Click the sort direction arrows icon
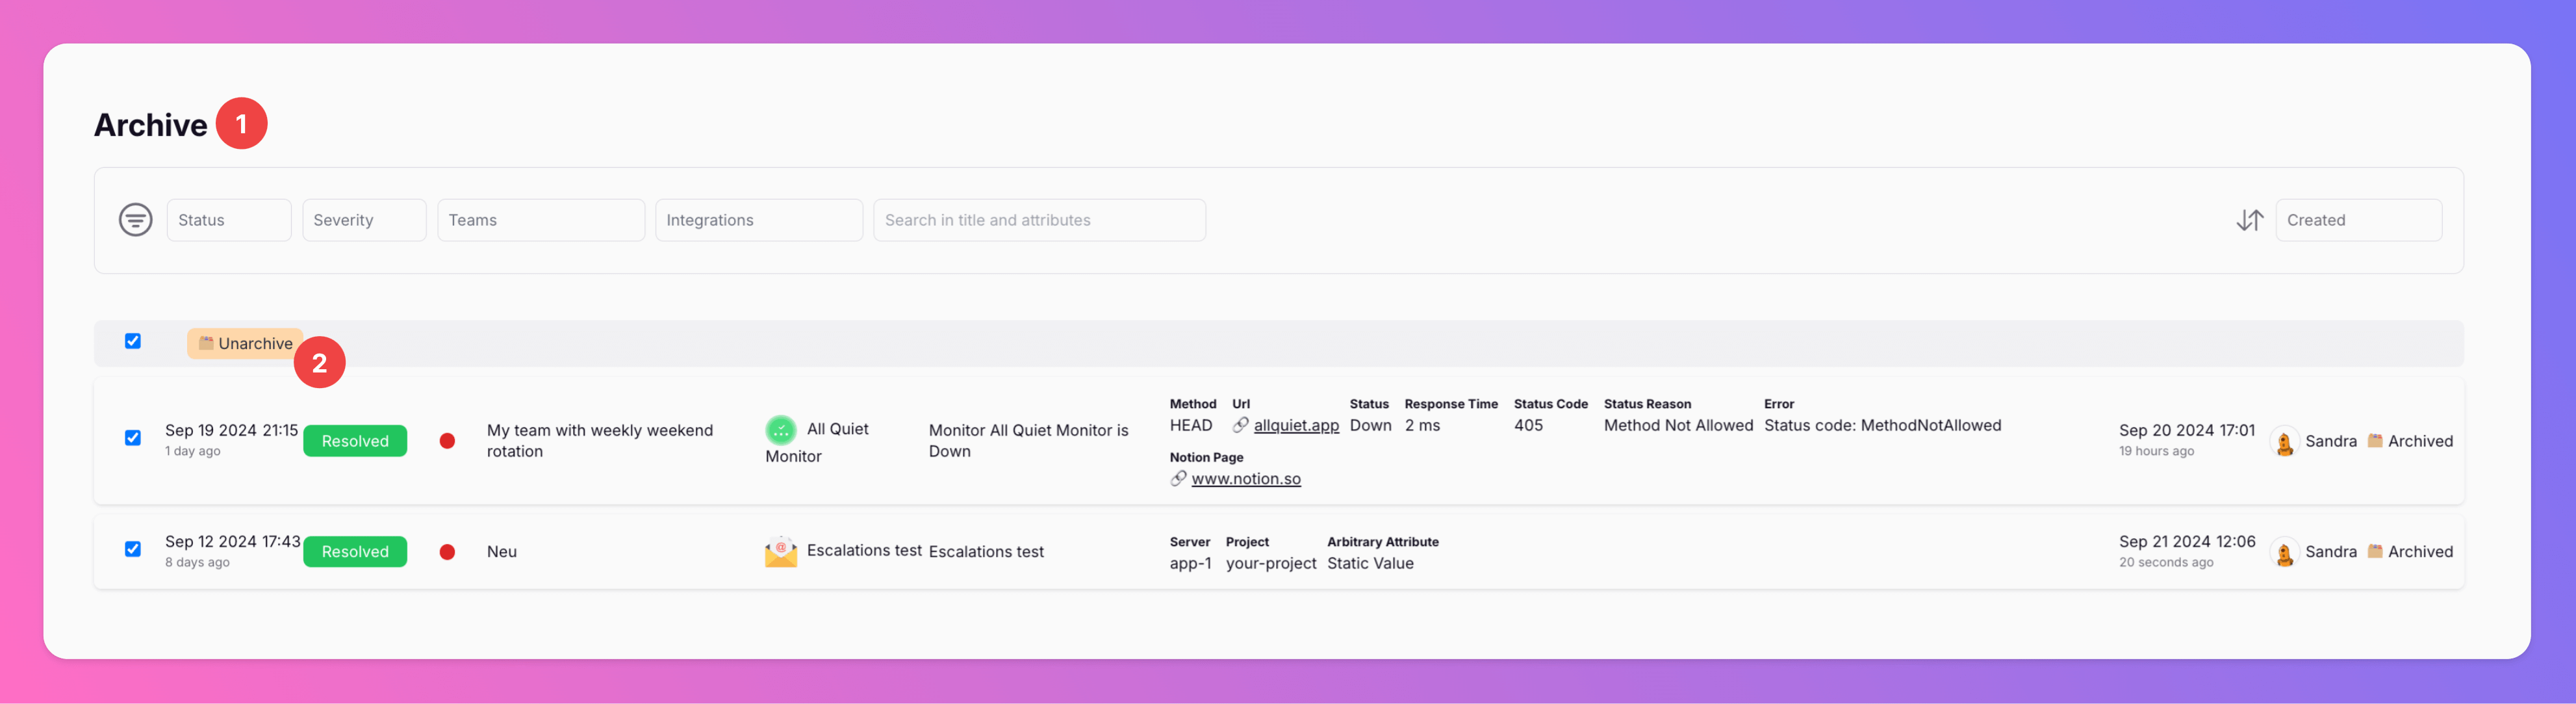 tap(2249, 220)
